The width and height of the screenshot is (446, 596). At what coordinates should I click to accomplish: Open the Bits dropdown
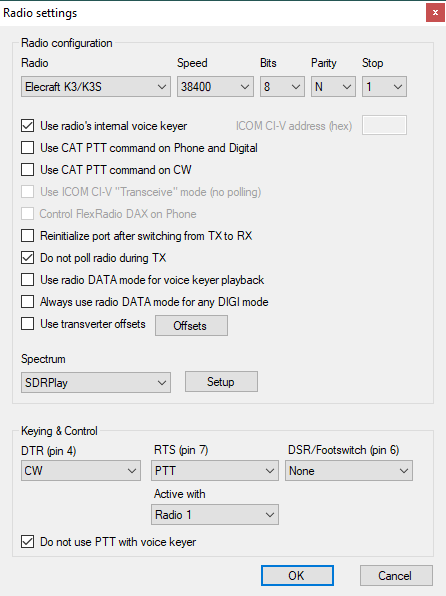tap(282, 87)
